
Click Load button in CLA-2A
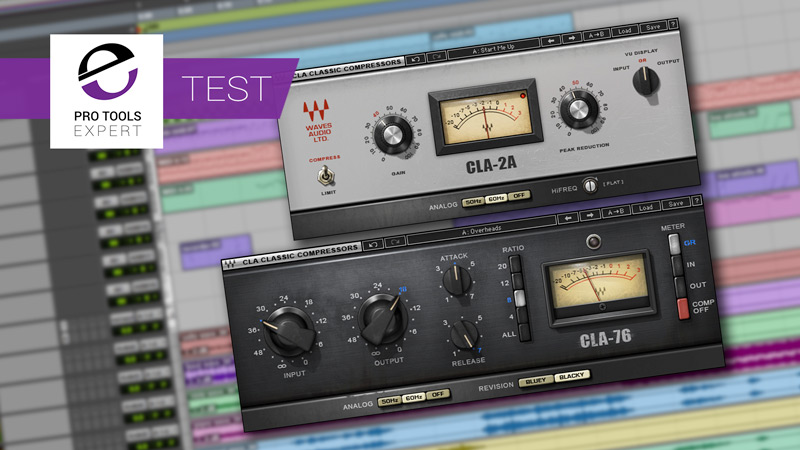click(624, 31)
